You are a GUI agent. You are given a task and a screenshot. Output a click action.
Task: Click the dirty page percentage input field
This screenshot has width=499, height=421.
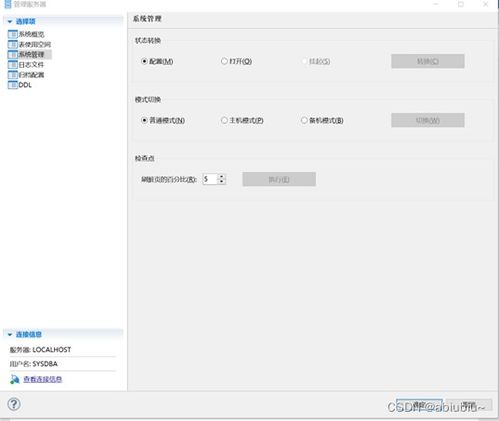[210, 179]
